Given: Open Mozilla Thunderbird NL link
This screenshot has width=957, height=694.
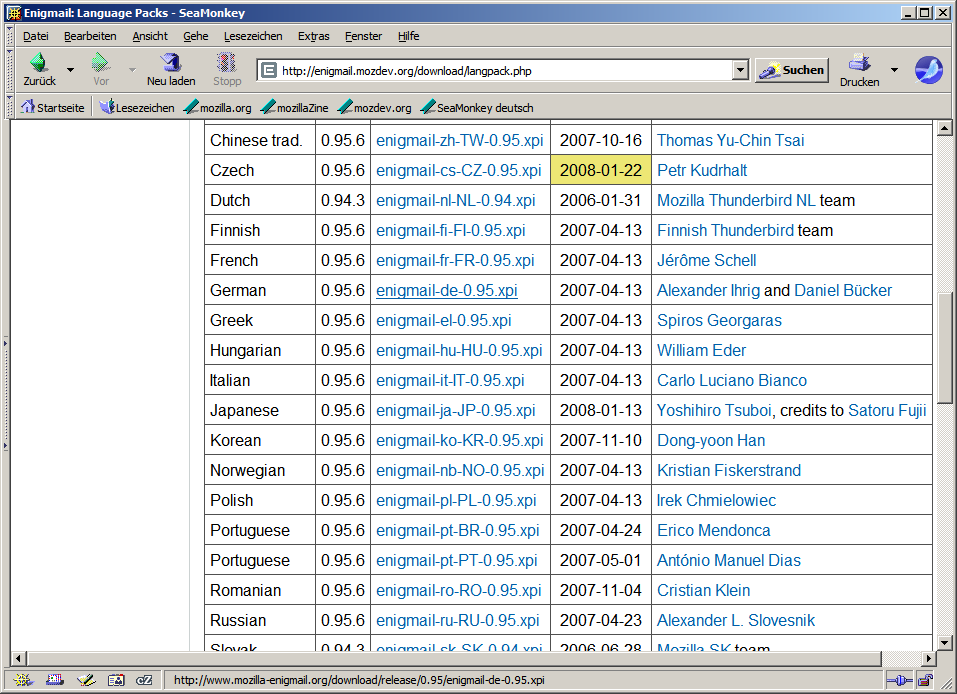Looking at the screenshot, I should point(736,200).
